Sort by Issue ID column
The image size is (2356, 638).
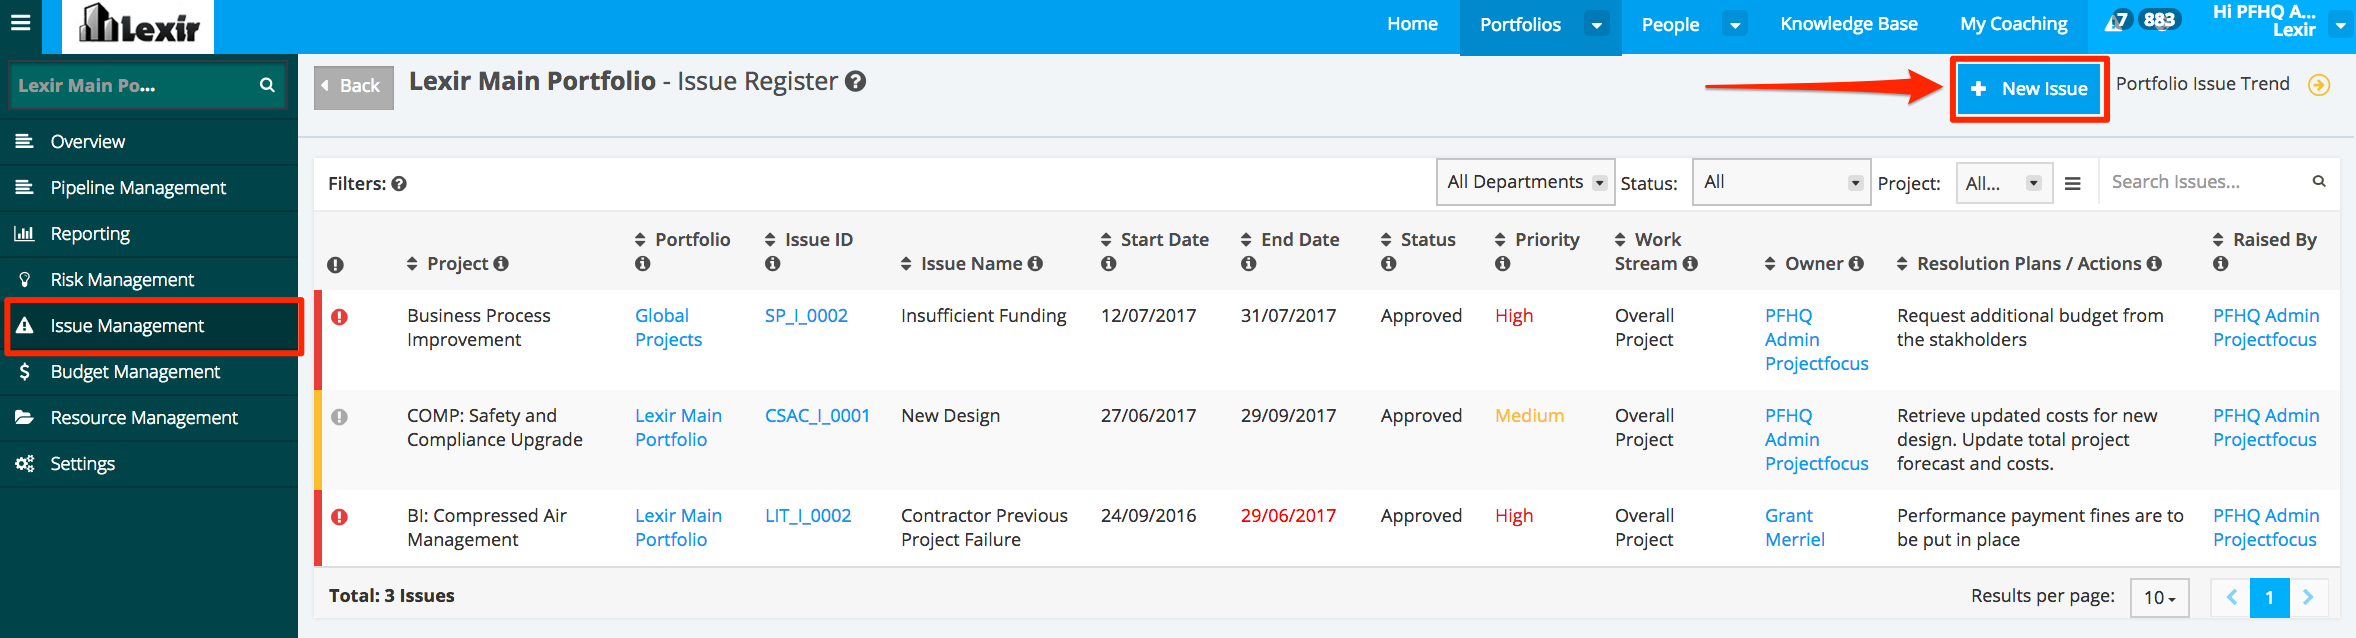770,240
